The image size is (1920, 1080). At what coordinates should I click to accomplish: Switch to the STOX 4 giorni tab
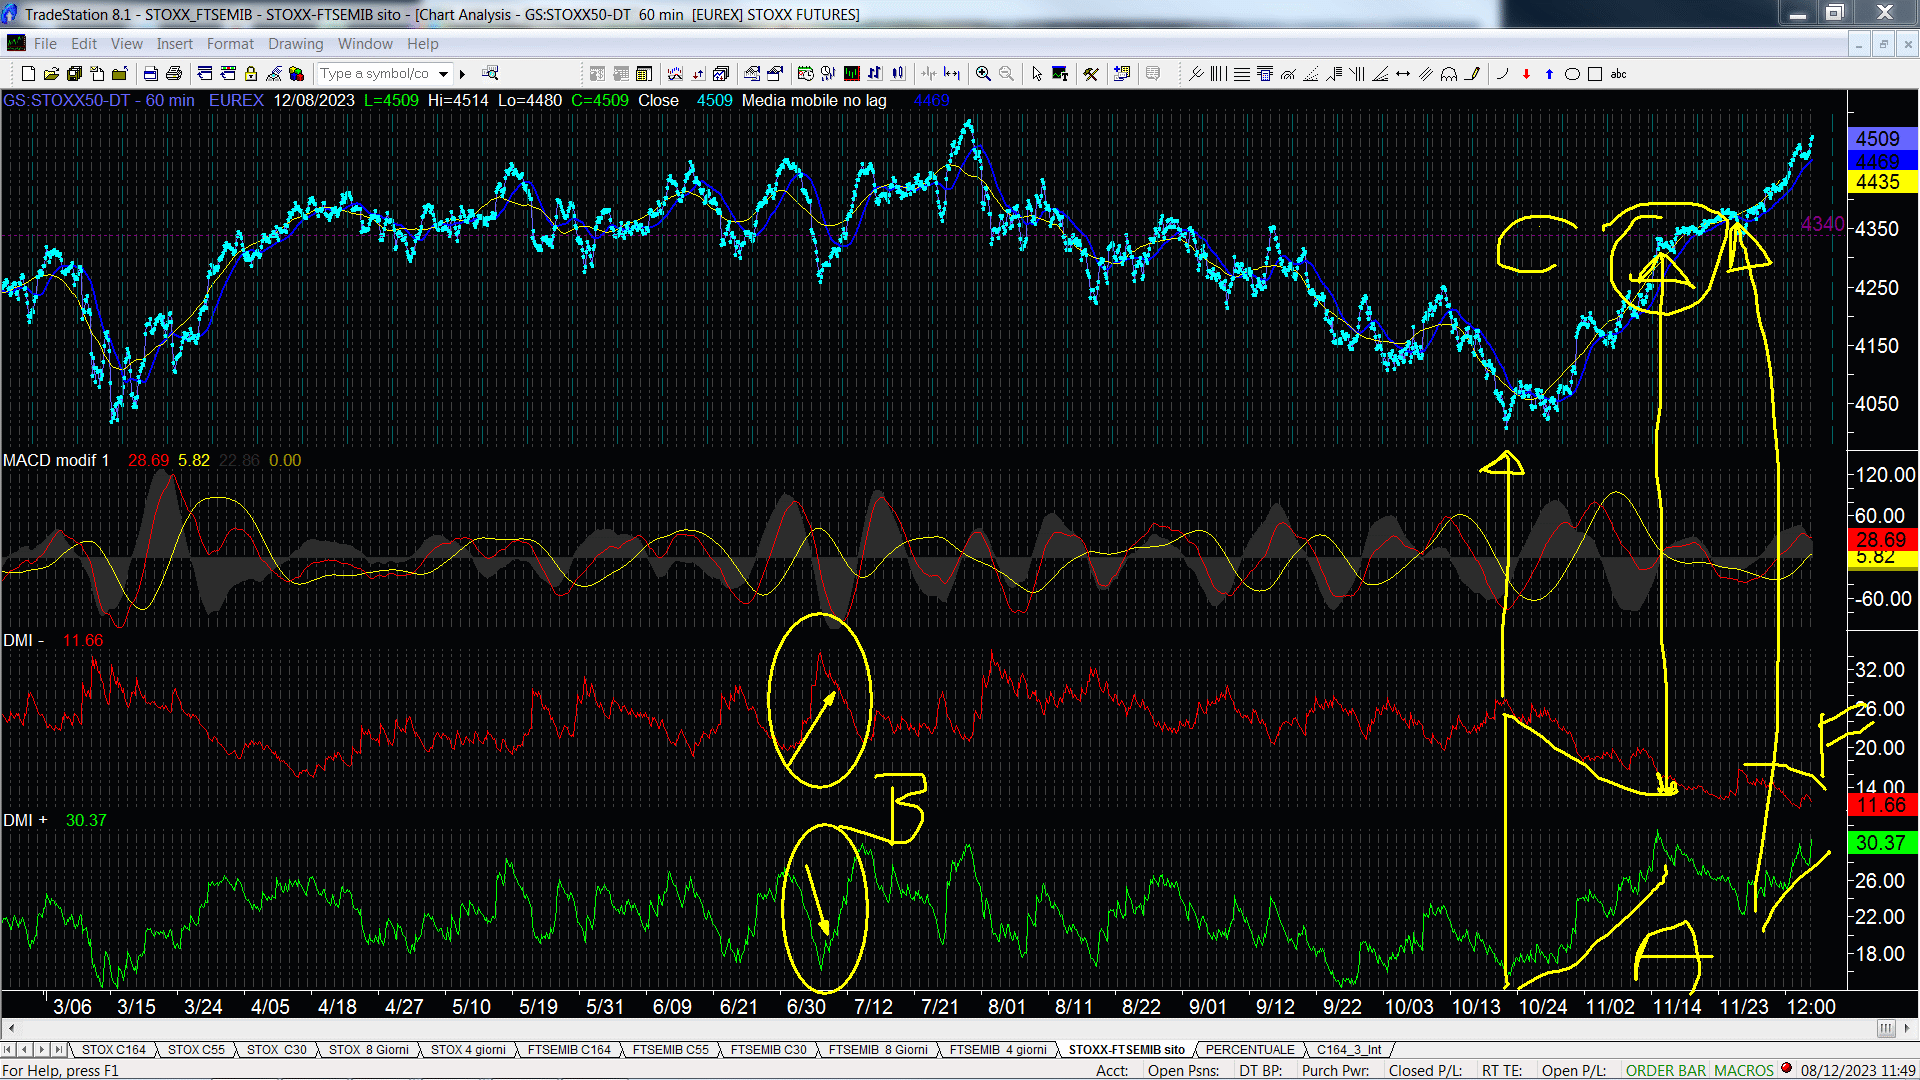pyautogui.click(x=468, y=1050)
